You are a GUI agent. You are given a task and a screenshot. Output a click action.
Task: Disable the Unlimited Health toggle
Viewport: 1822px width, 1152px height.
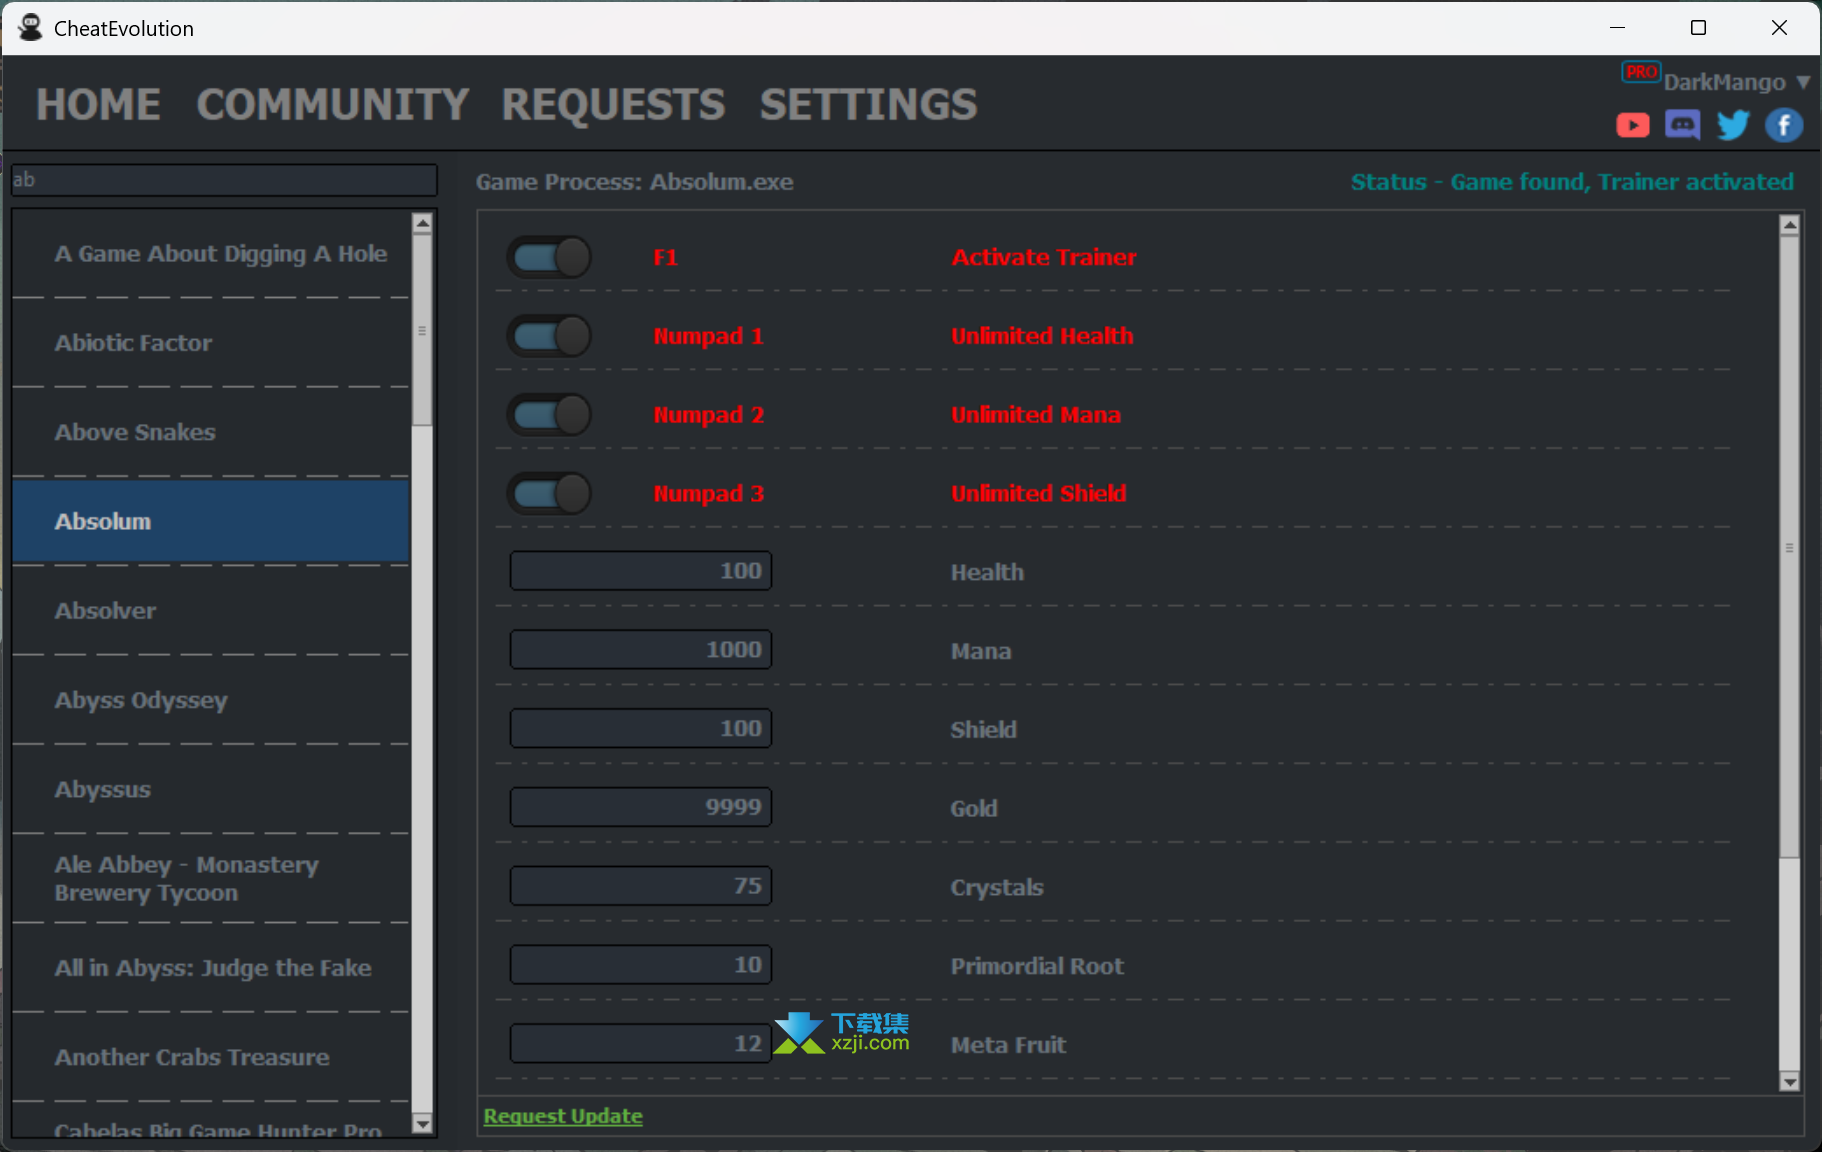coord(549,336)
